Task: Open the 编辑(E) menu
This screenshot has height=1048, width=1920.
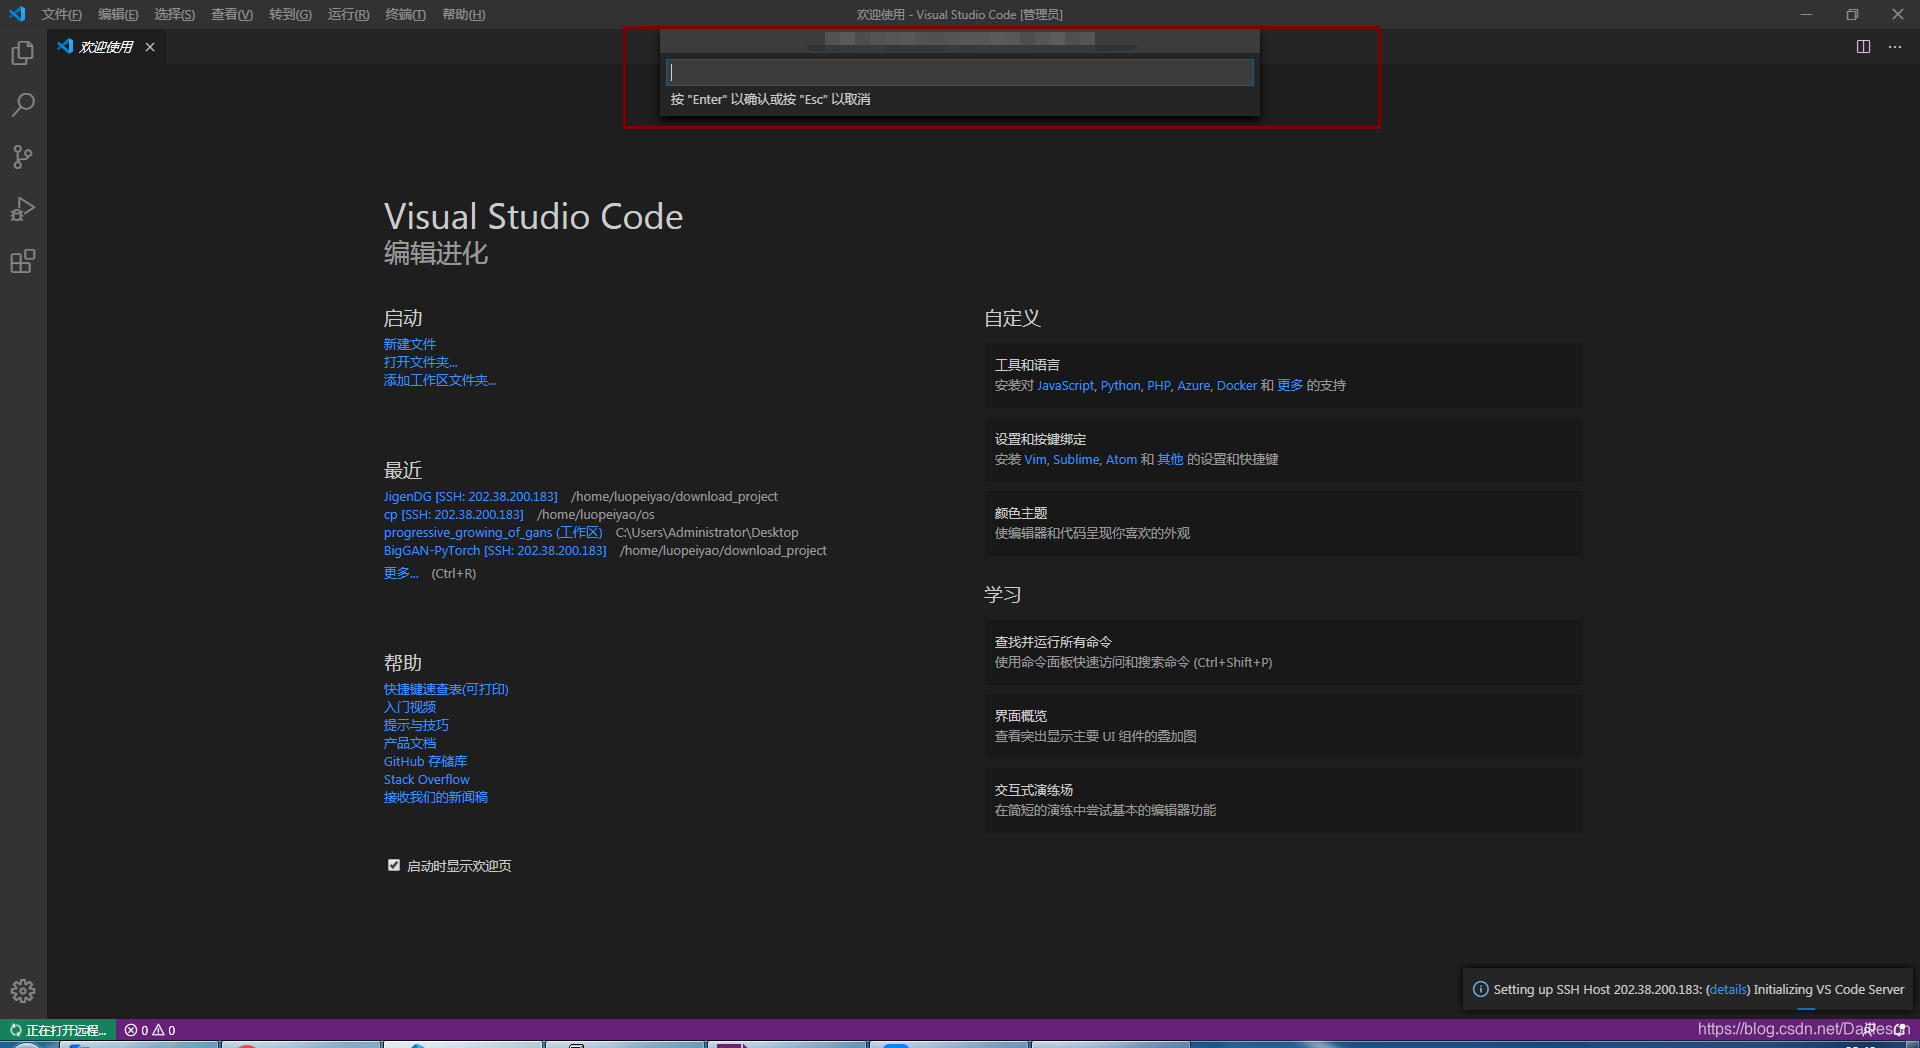Action: pyautogui.click(x=118, y=14)
